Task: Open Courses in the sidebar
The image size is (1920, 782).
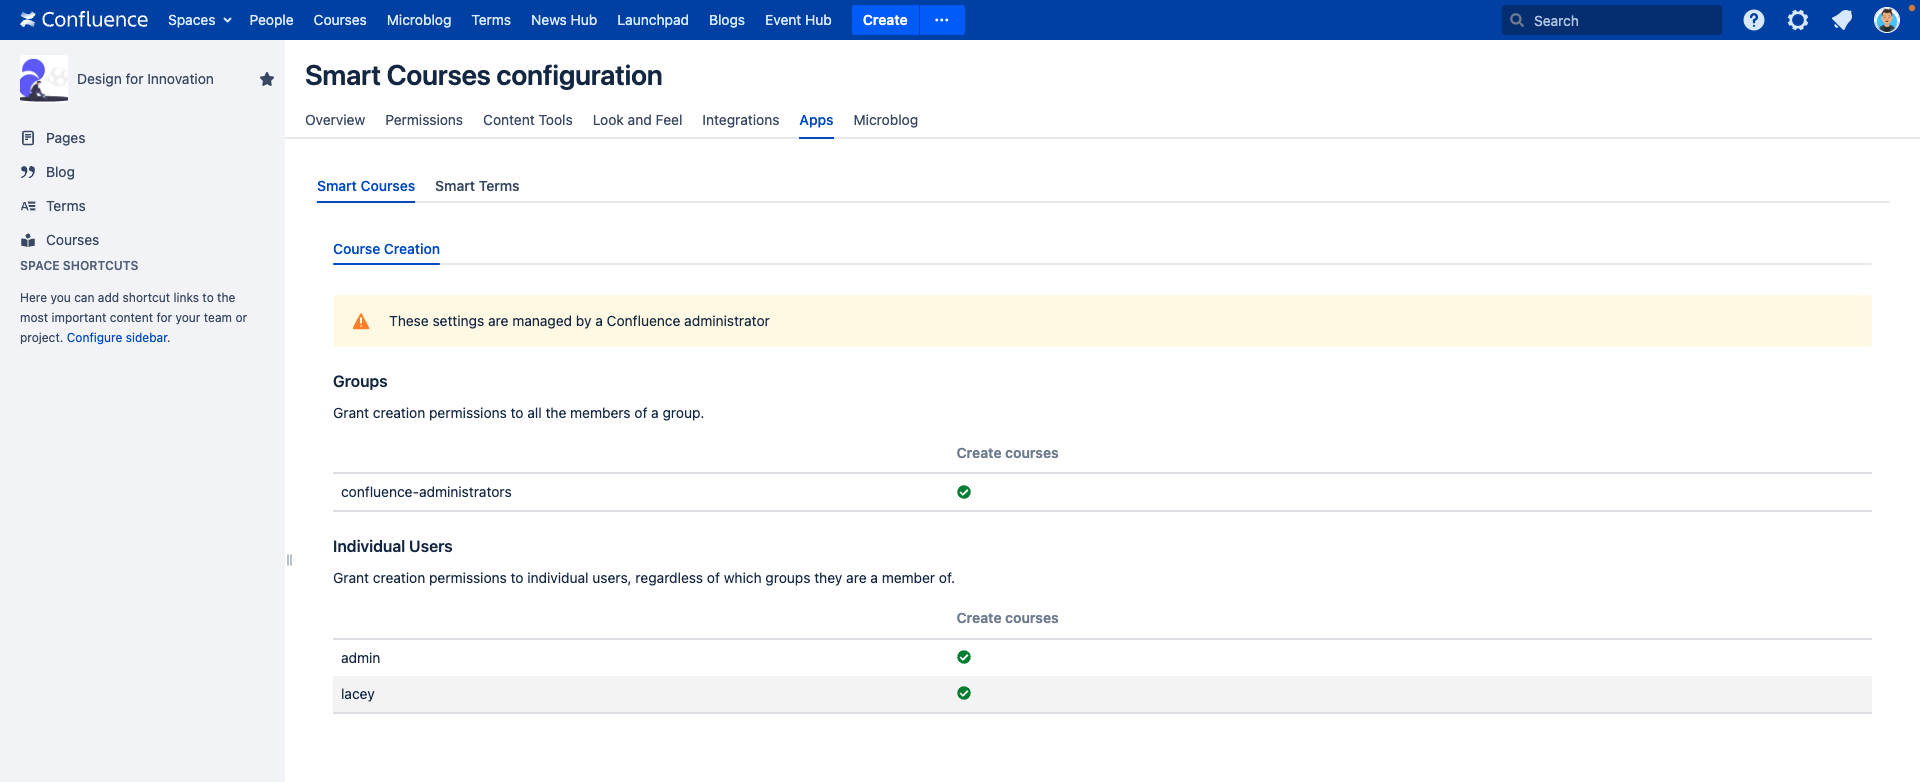Action: coord(72,240)
